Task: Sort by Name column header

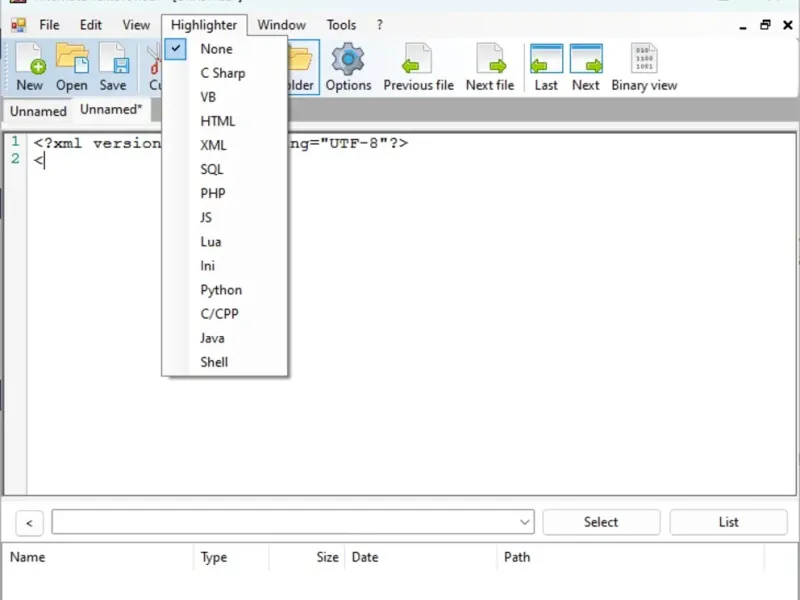Action: pyautogui.click(x=98, y=557)
